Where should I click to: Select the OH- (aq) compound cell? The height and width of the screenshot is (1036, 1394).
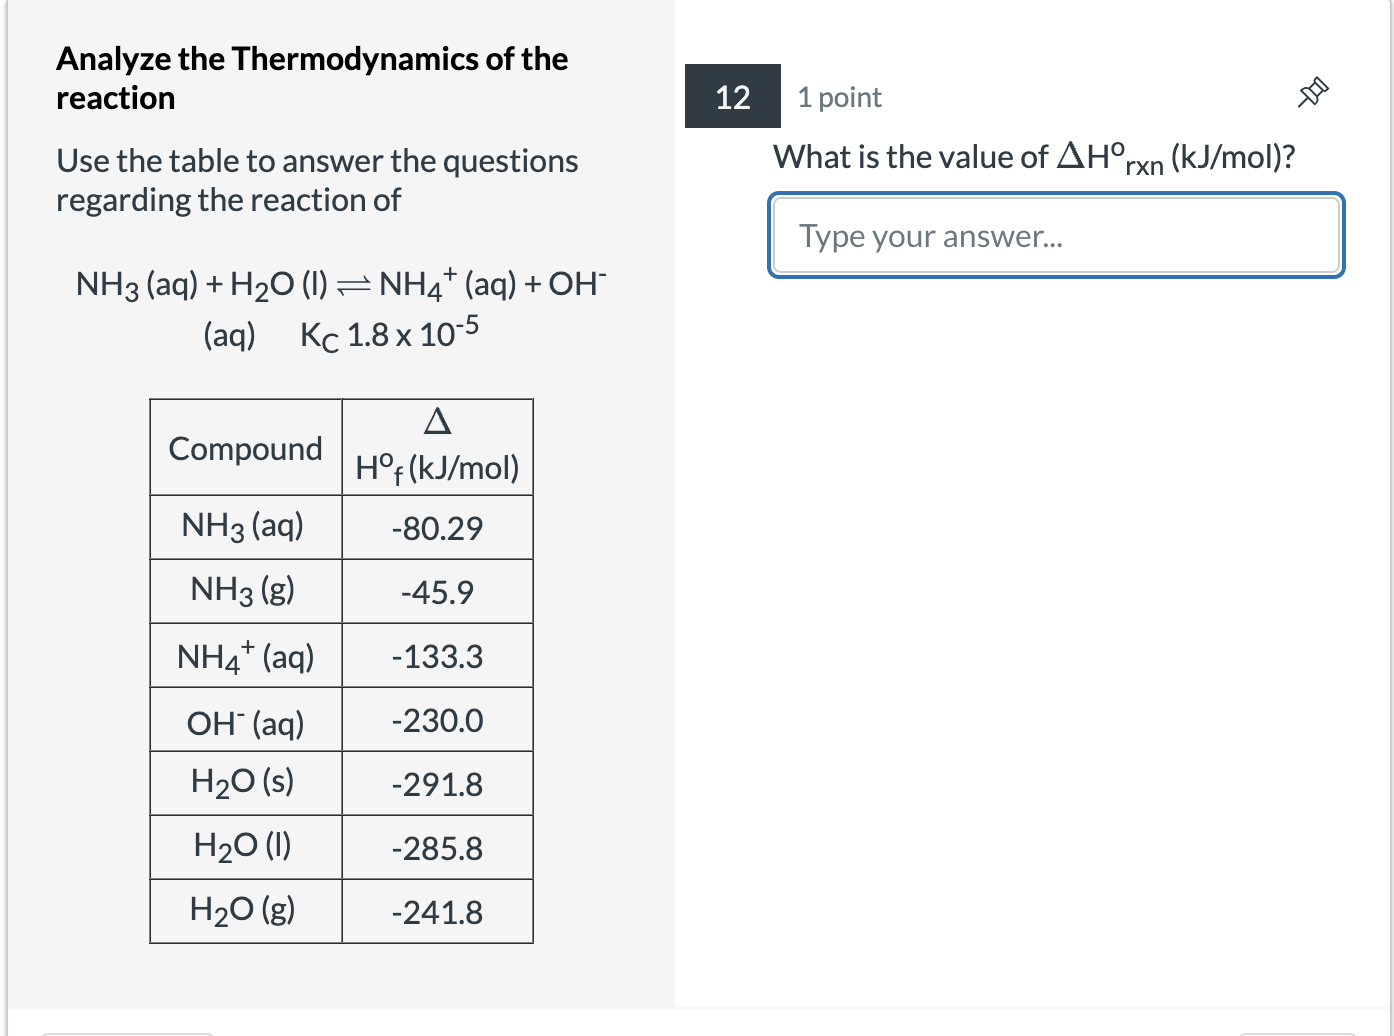[x=245, y=721]
